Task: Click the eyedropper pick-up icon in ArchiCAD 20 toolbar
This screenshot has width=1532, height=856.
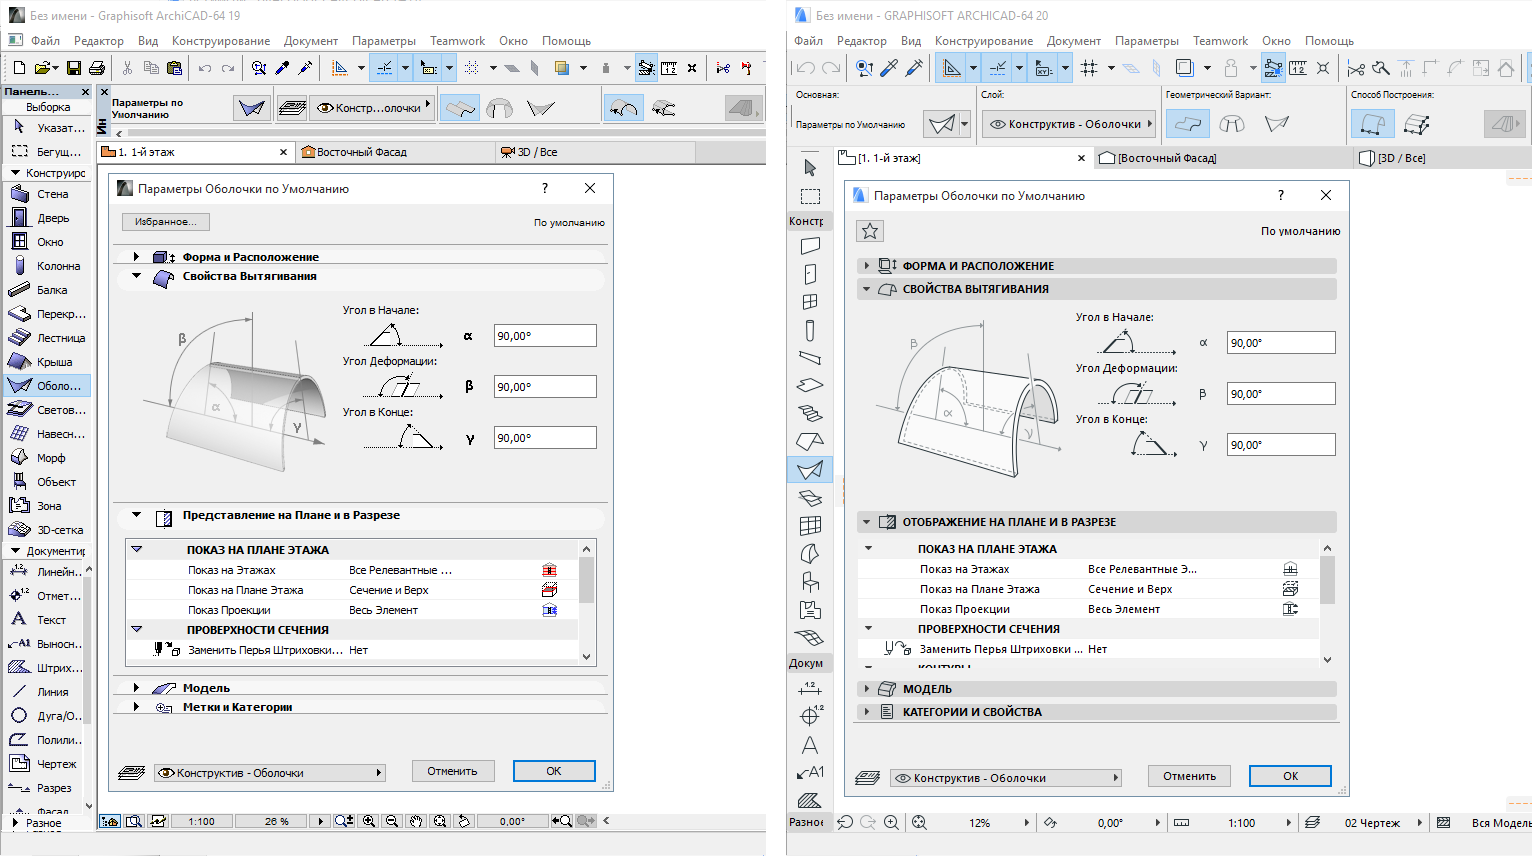Action: [x=890, y=68]
